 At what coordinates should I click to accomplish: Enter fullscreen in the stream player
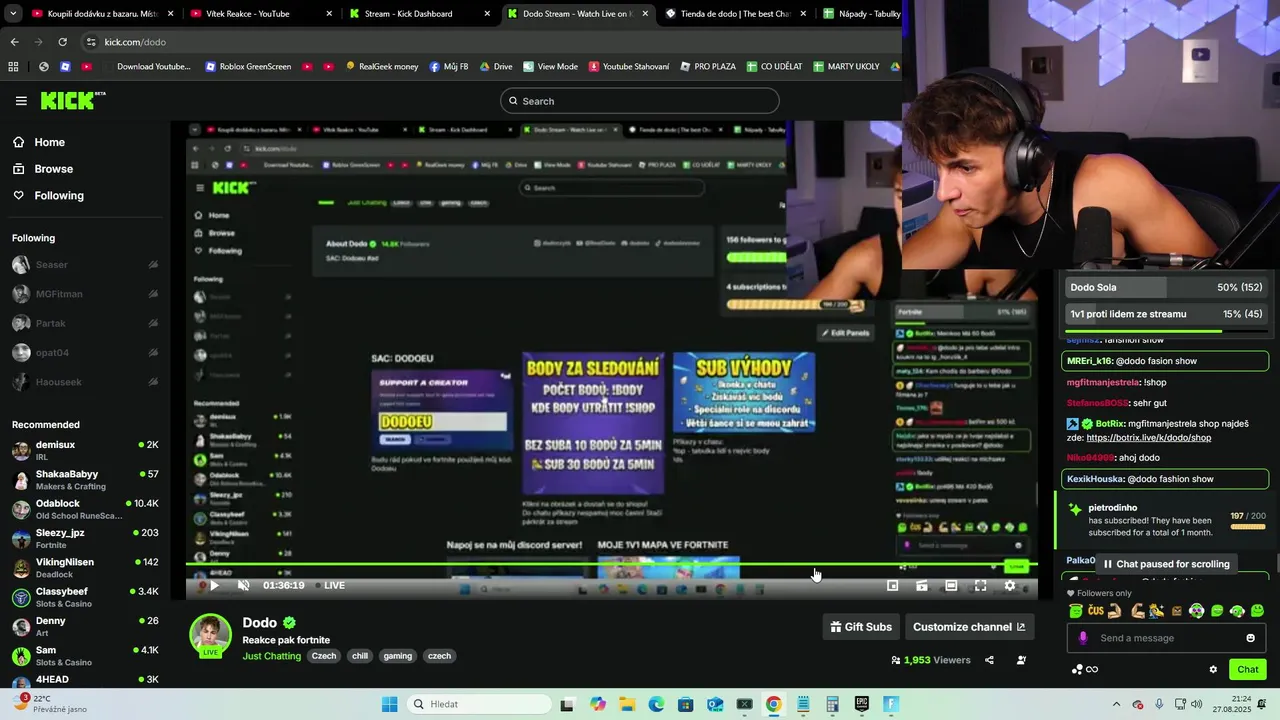[980, 586]
